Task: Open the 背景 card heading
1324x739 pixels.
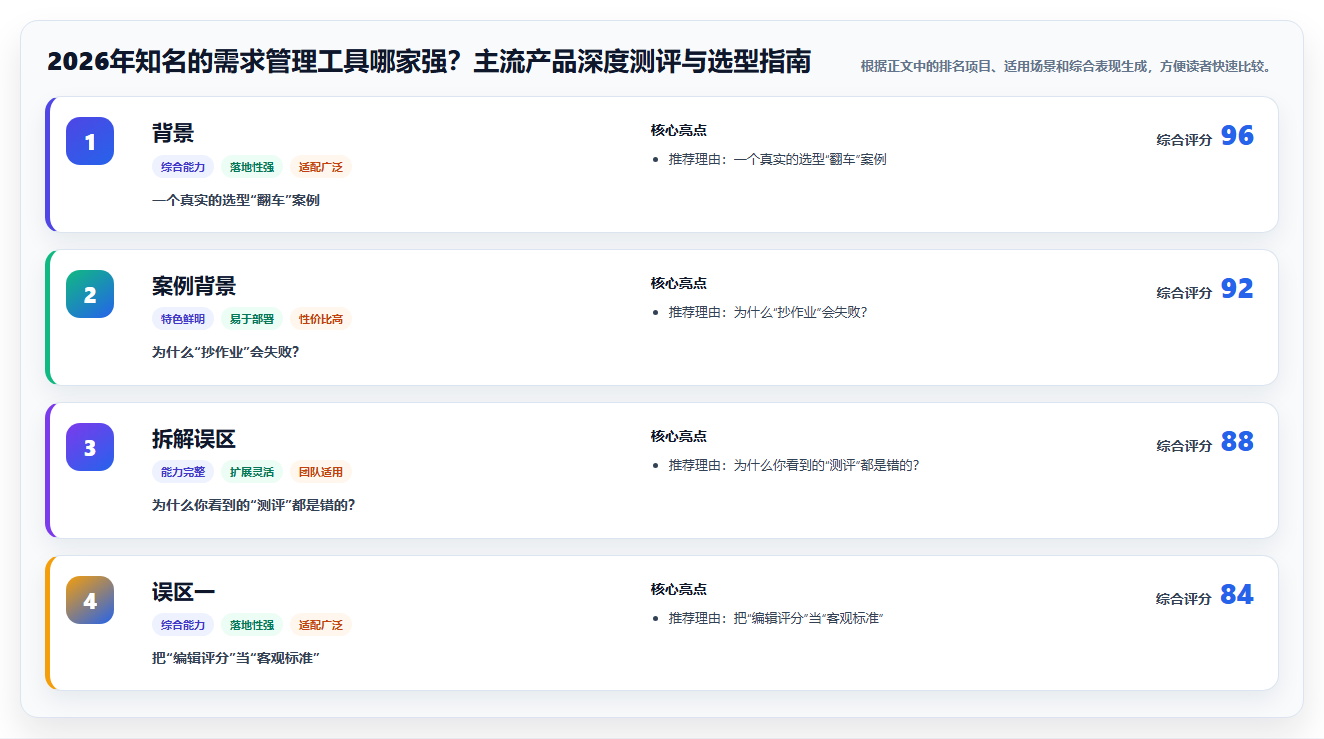Action: [173, 133]
